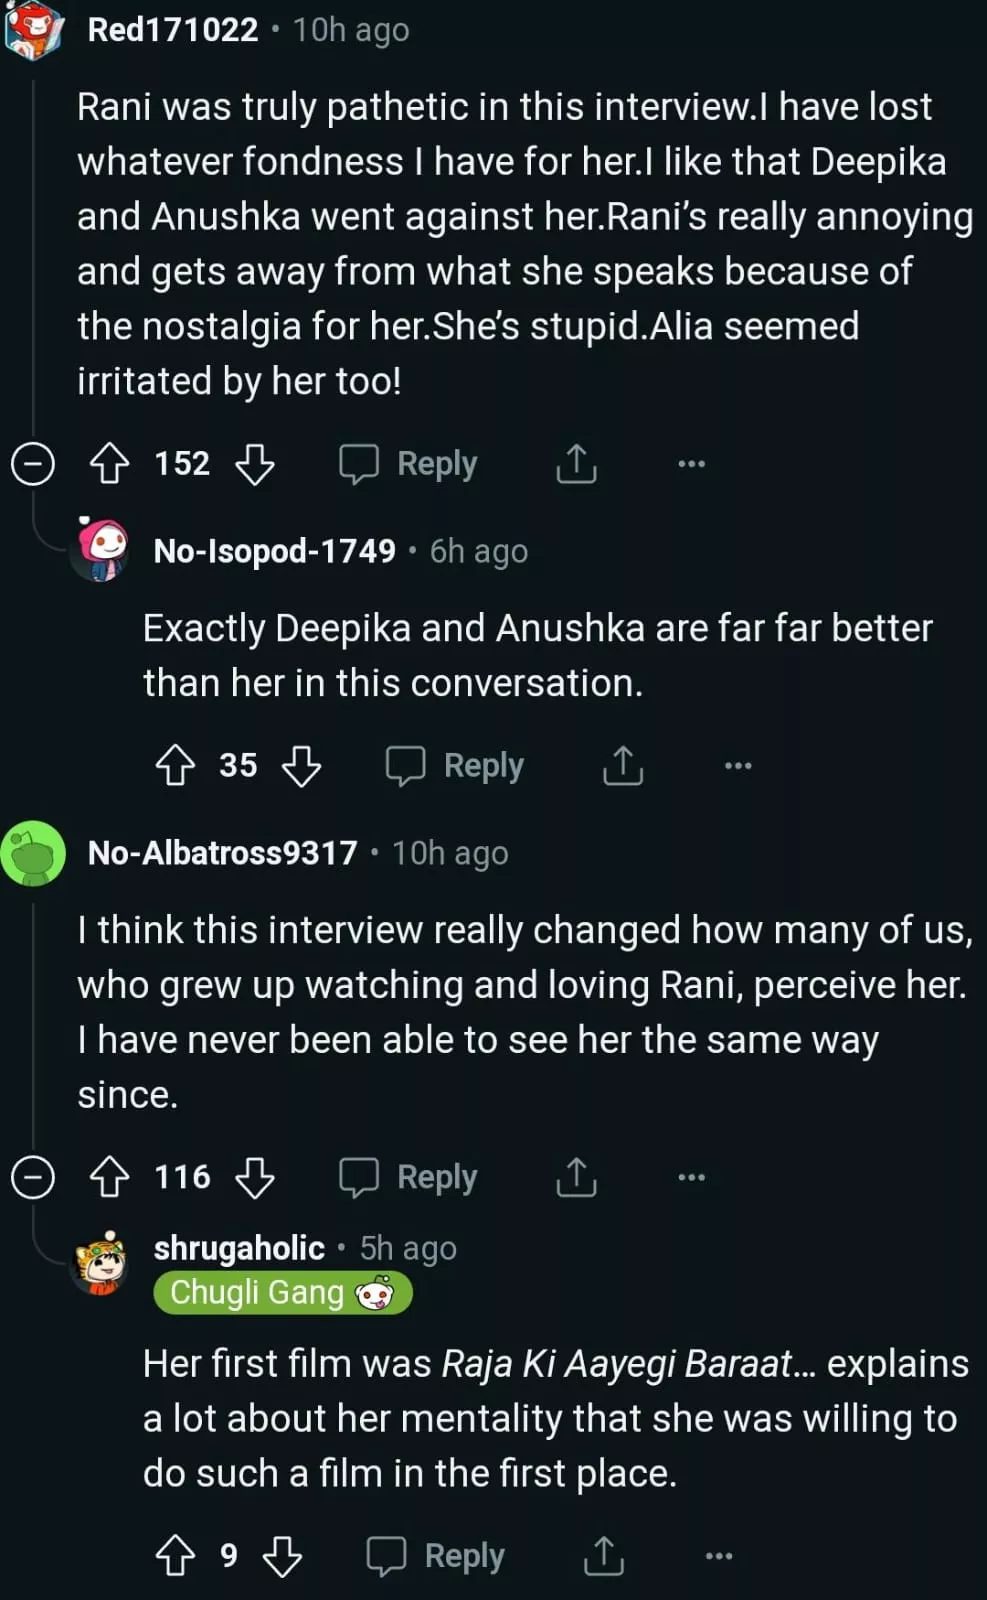This screenshot has width=987, height=1600.
Task: Open more options on No-Isopod-1749's comment
Action: pyautogui.click(x=738, y=766)
